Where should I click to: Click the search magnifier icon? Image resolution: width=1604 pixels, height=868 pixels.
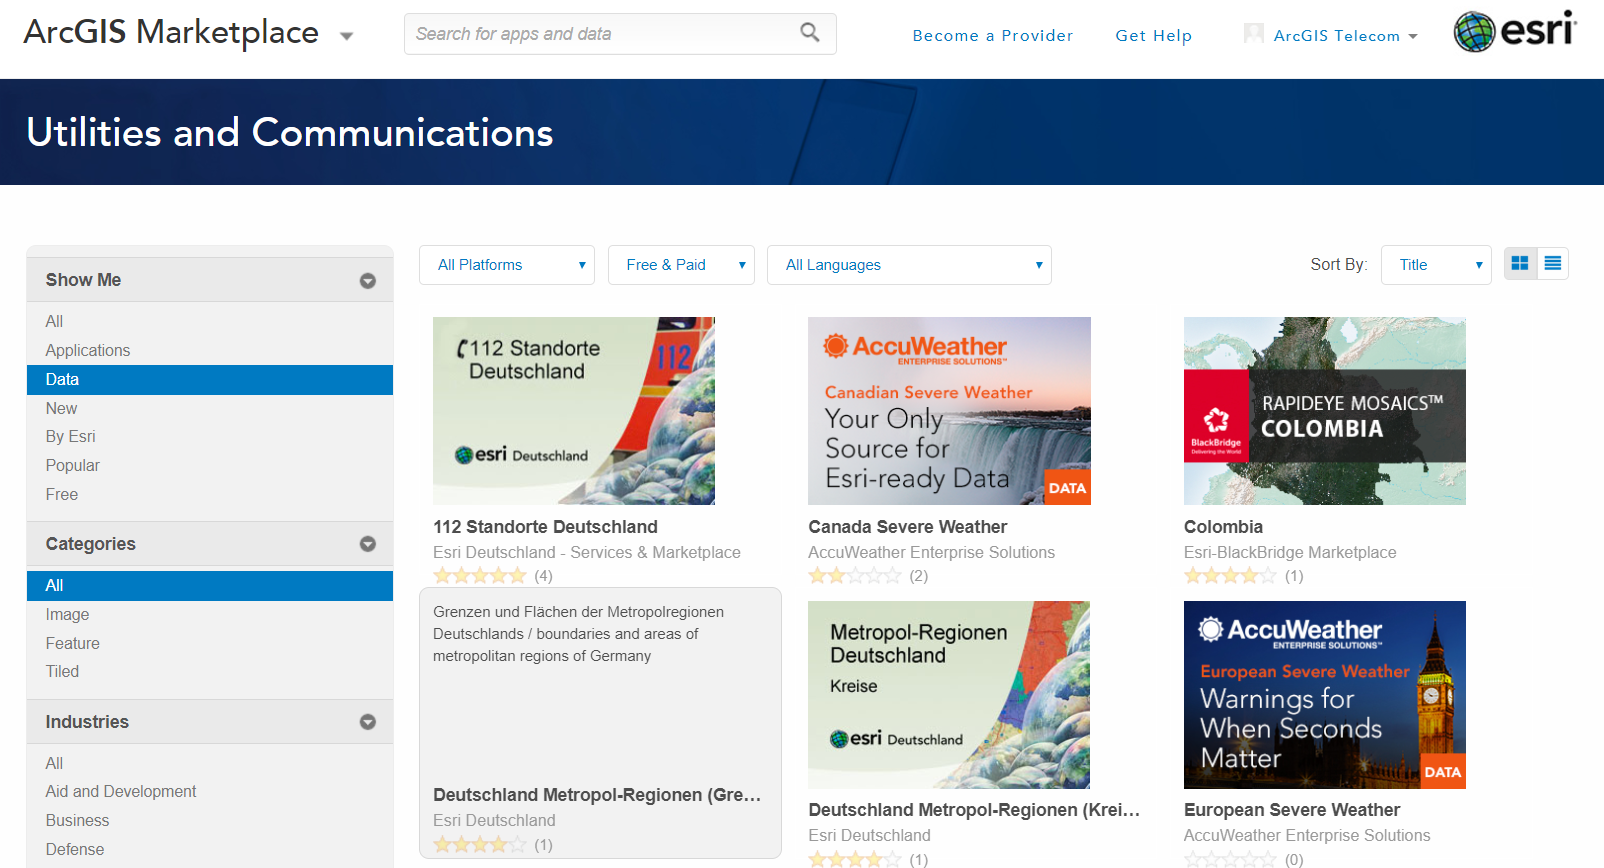[x=810, y=33]
